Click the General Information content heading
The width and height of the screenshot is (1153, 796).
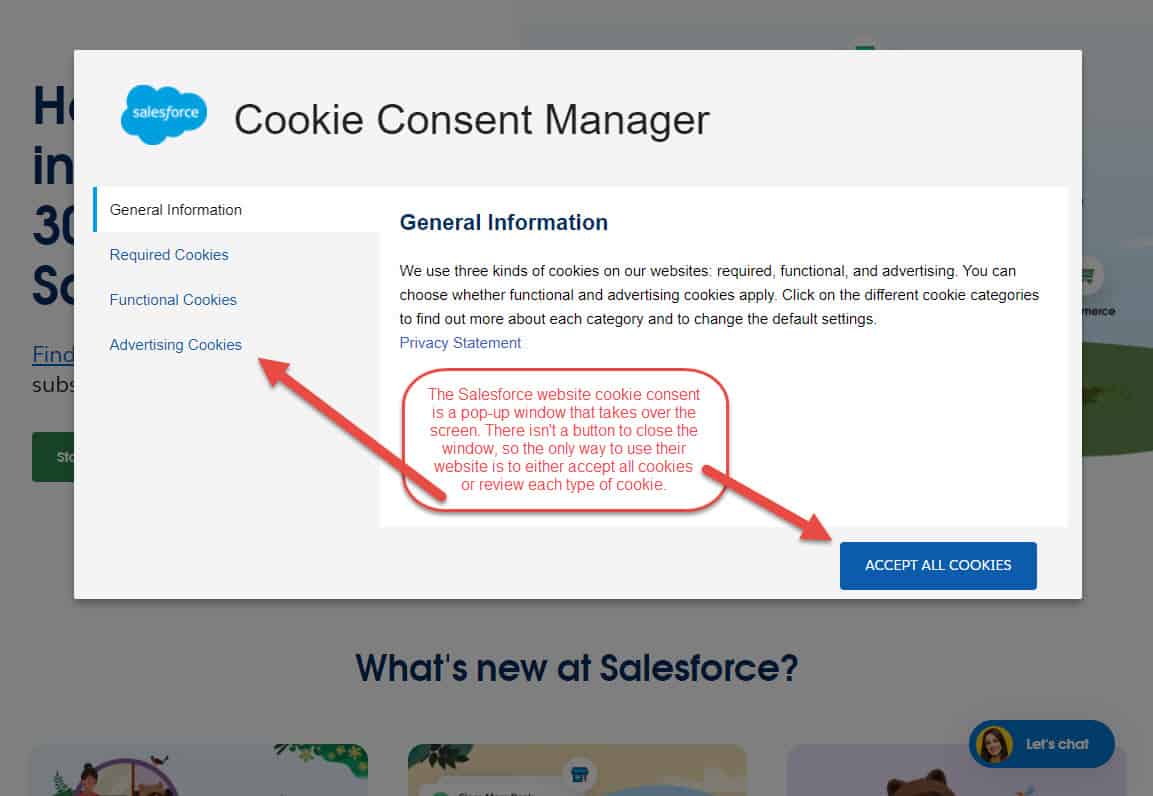click(x=504, y=222)
